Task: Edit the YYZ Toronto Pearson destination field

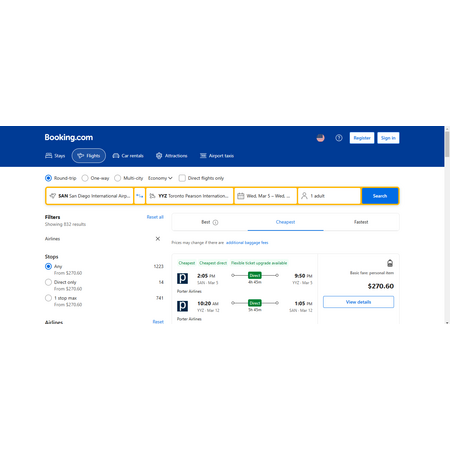Action: (189, 196)
